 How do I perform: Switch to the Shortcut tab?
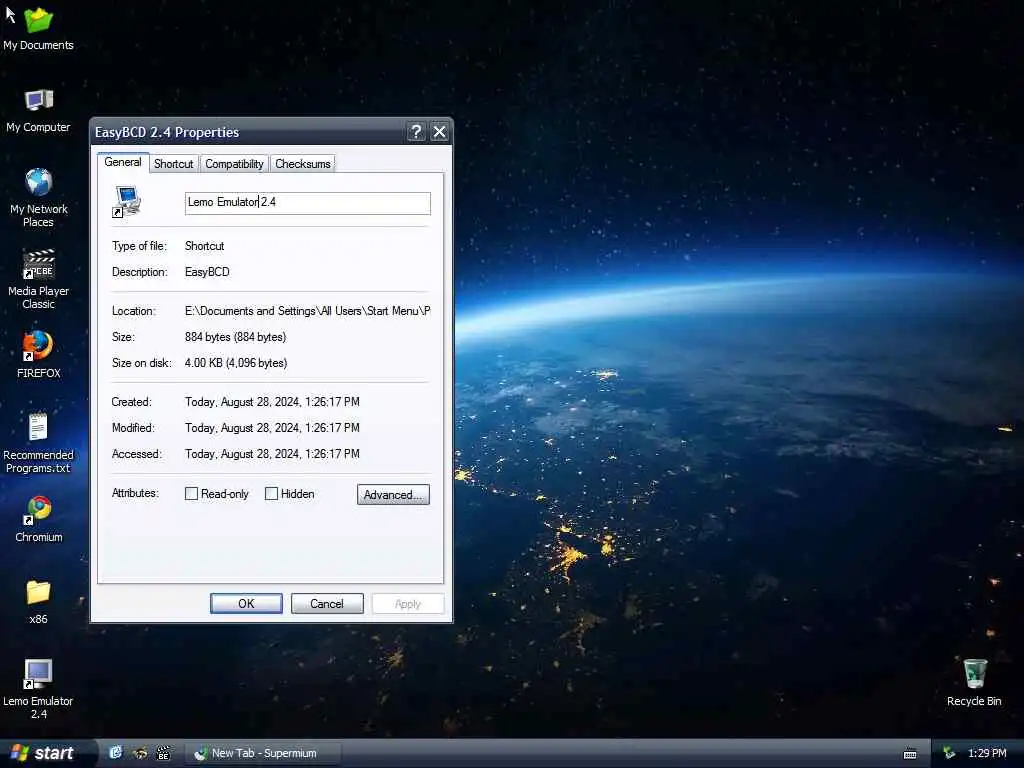coord(173,164)
